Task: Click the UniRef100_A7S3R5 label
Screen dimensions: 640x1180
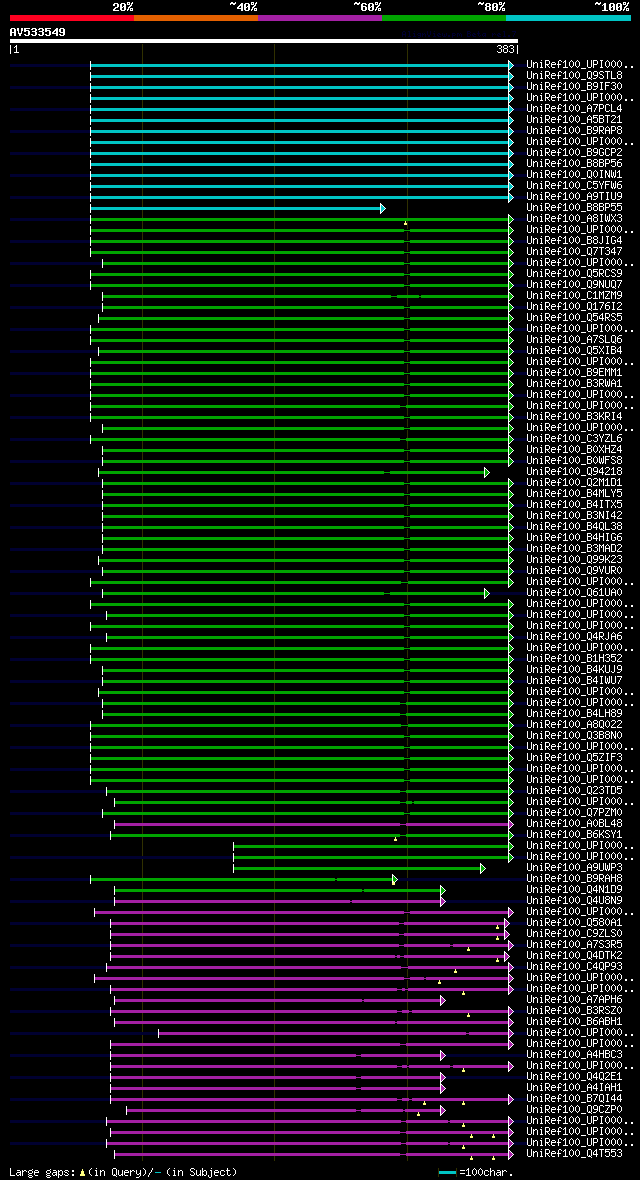Action: coord(574,944)
